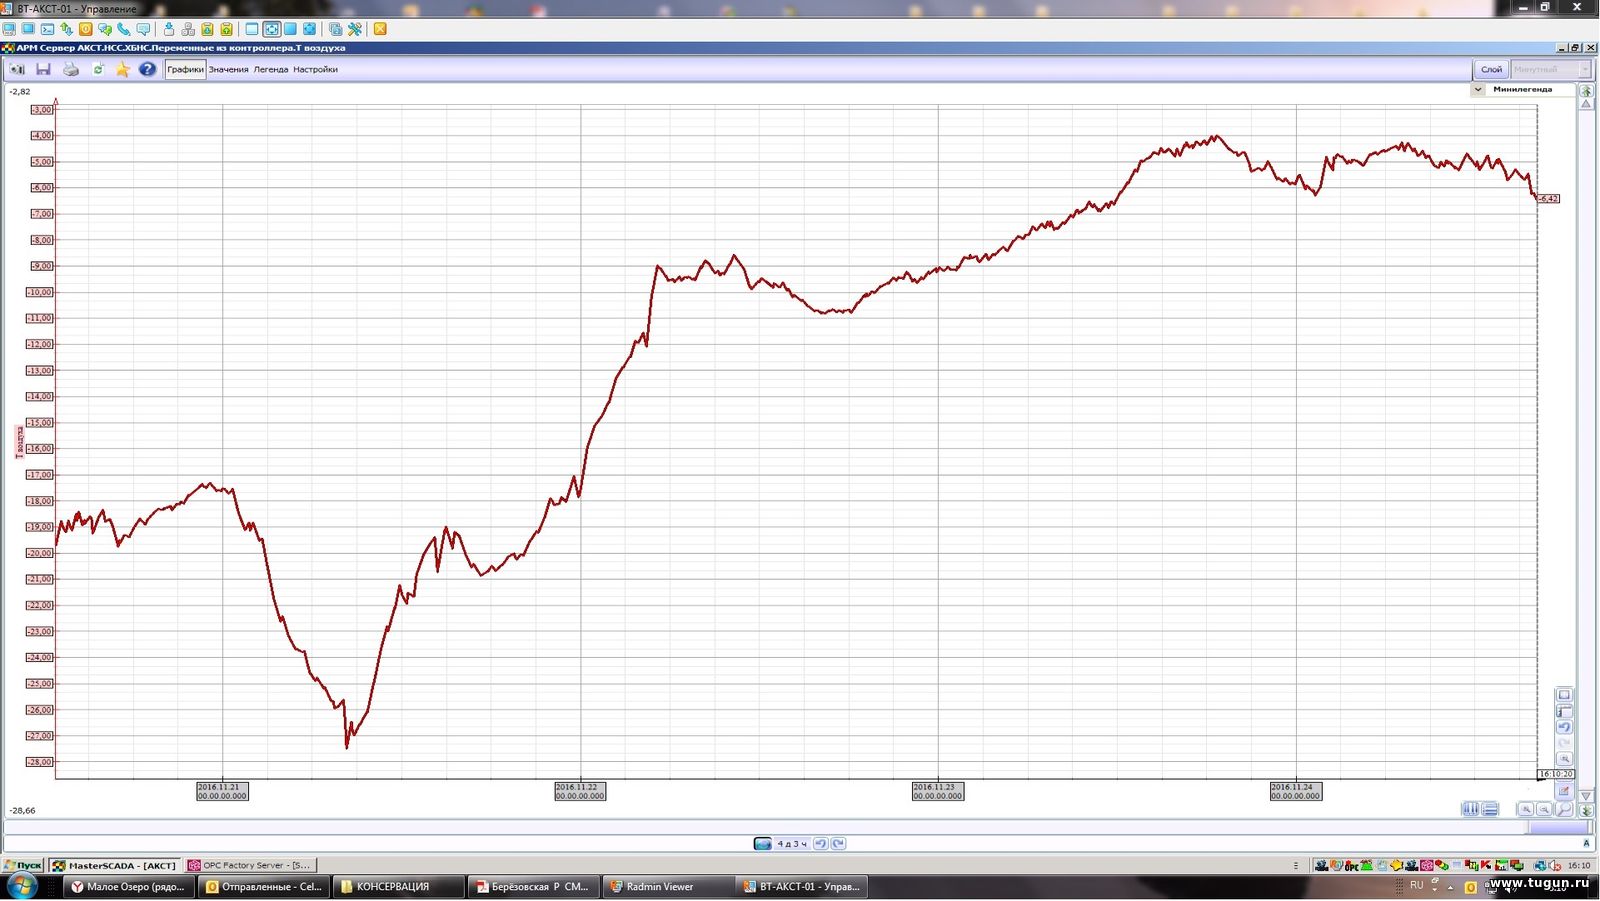Image resolution: width=1600 pixels, height=901 pixels.
Task: Click the forward arrow beside 4 д 3 ч
Action: coord(838,843)
